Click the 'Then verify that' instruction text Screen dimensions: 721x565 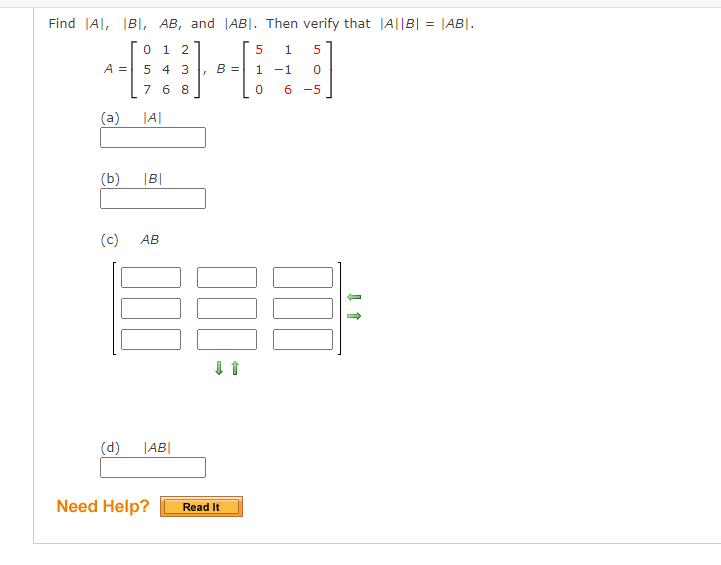tap(318, 23)
